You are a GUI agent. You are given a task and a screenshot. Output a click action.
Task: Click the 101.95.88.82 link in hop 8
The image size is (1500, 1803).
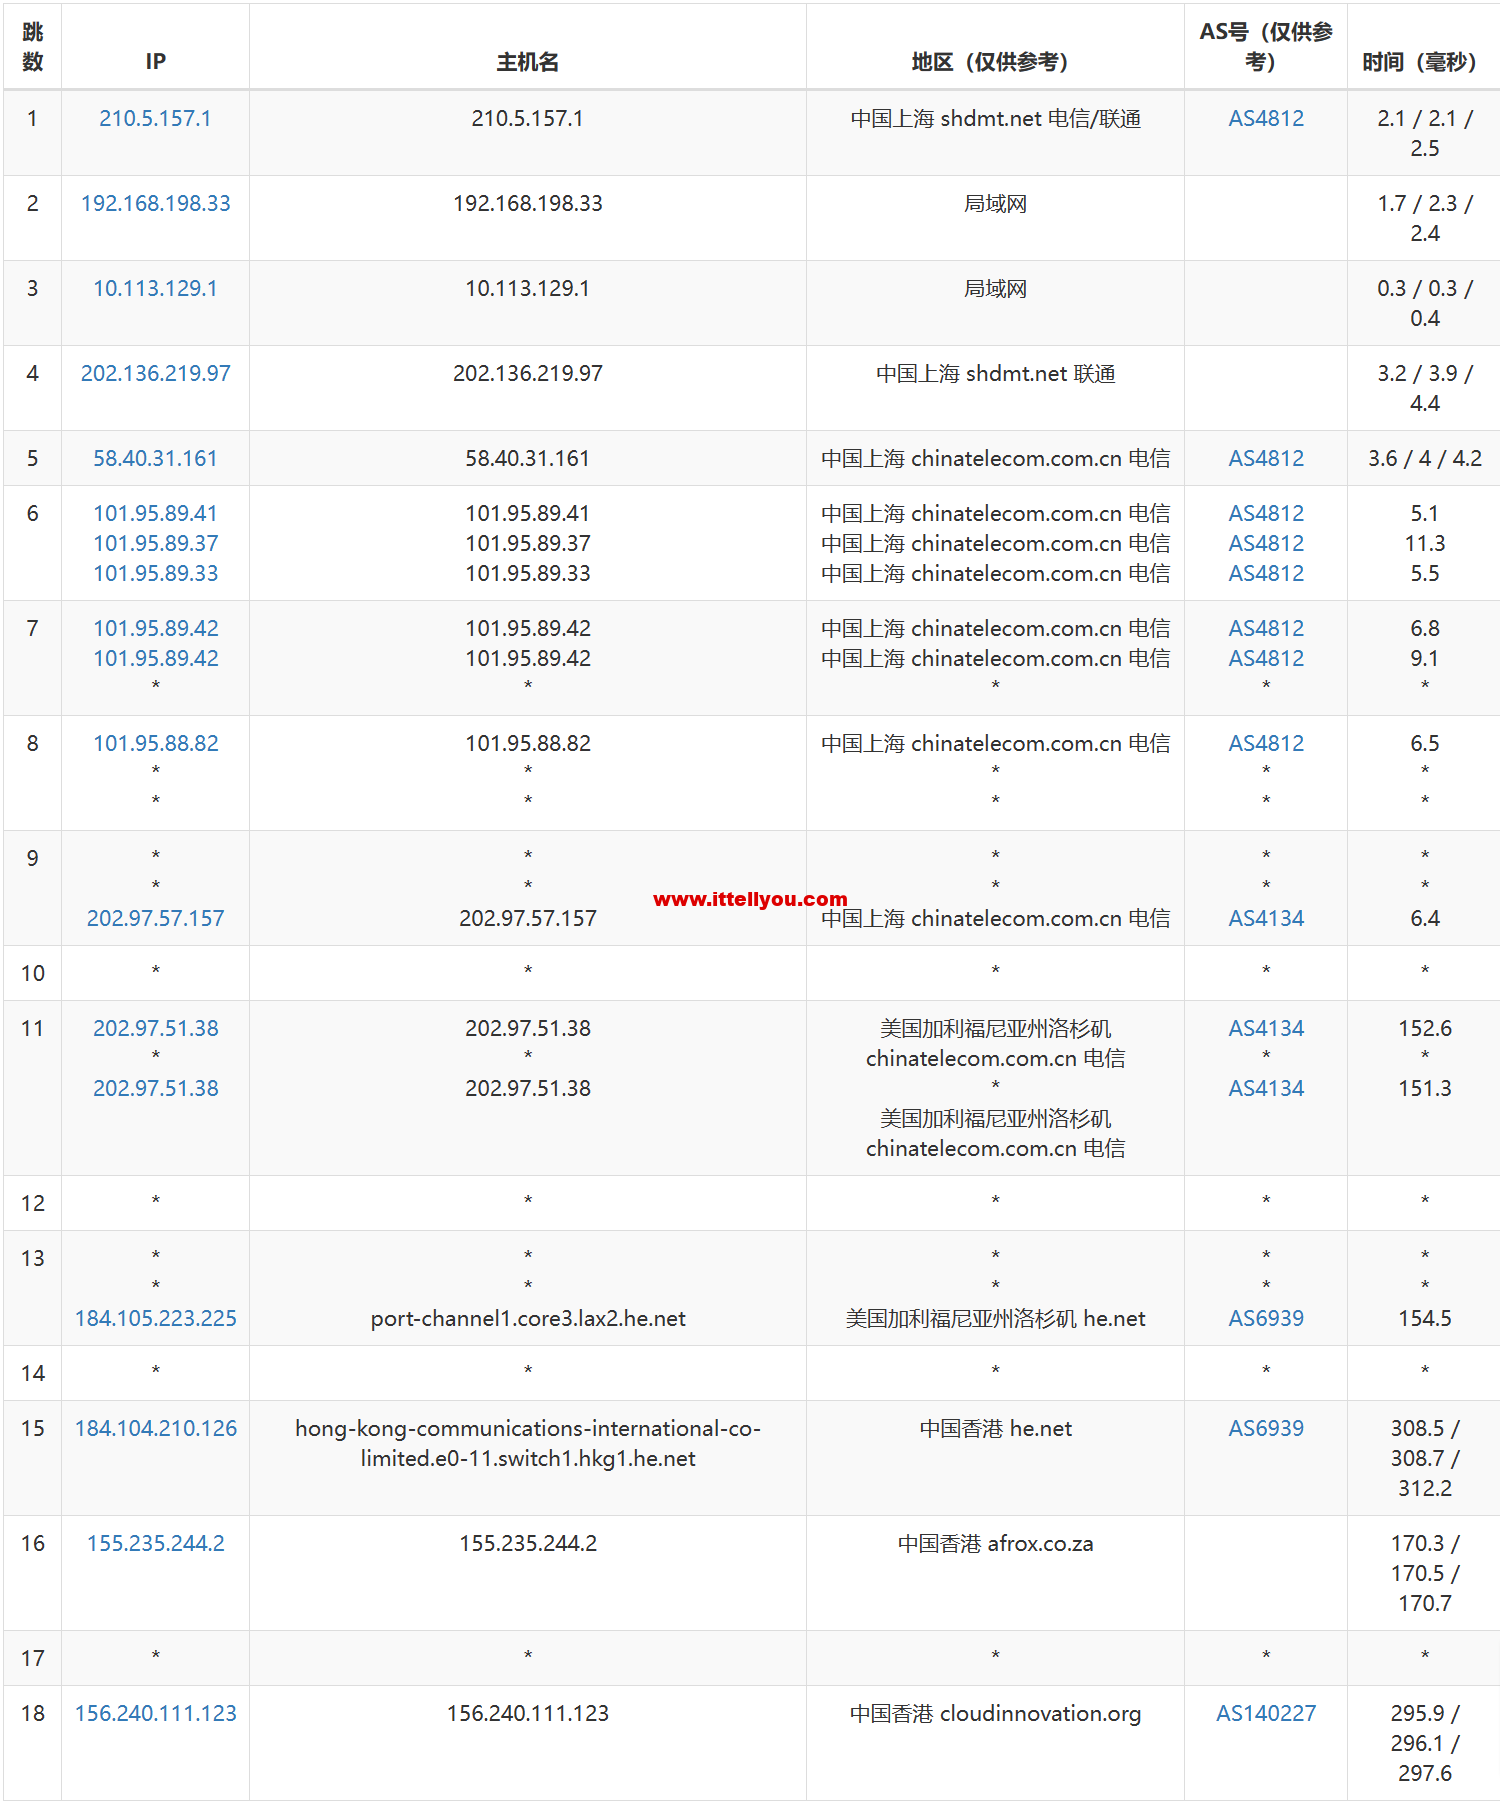tap(155, 743)
